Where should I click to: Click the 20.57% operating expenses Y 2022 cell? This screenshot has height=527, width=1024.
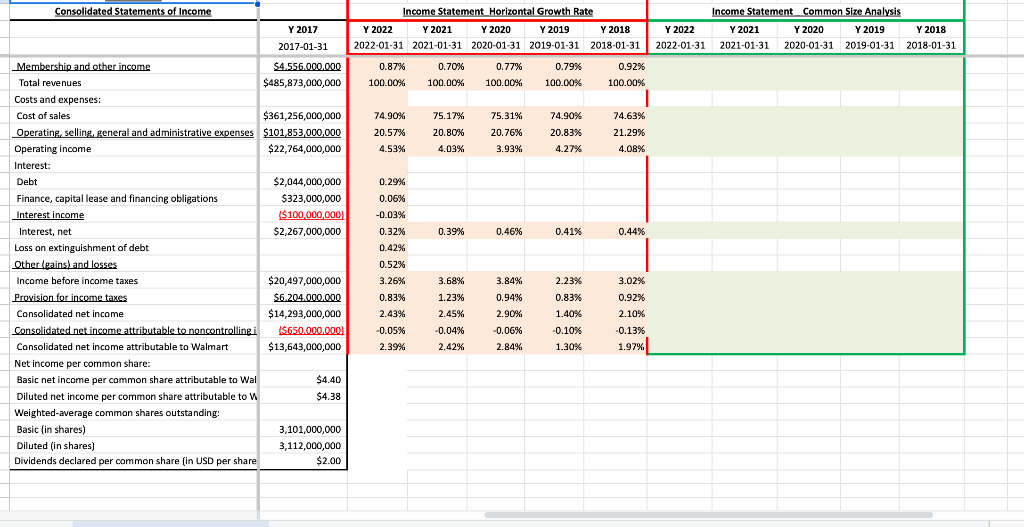pos(379,133)
